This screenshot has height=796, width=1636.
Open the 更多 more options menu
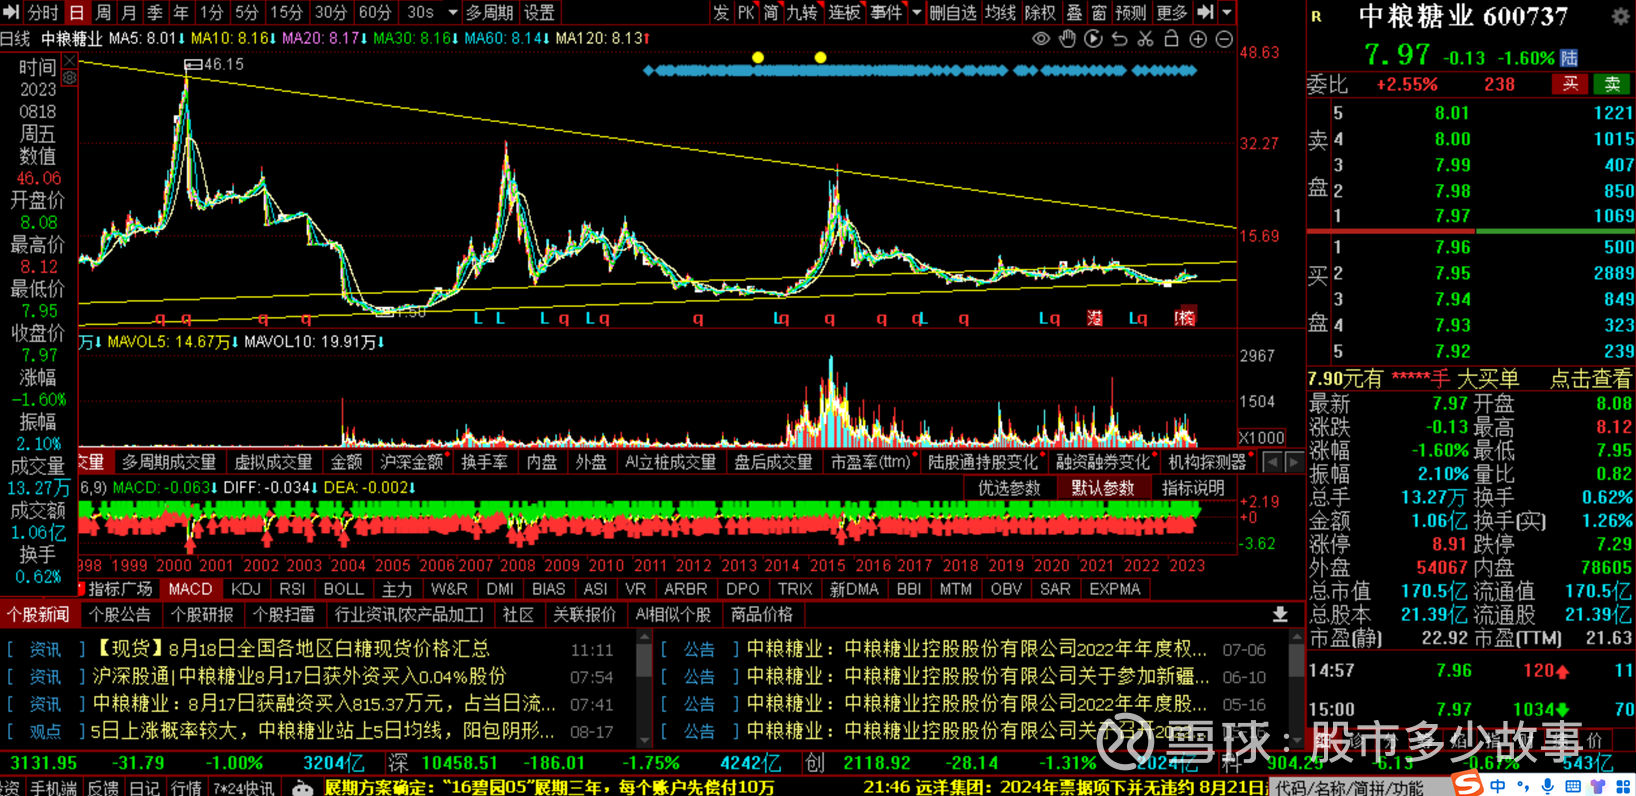click(x=1171, y=12)
